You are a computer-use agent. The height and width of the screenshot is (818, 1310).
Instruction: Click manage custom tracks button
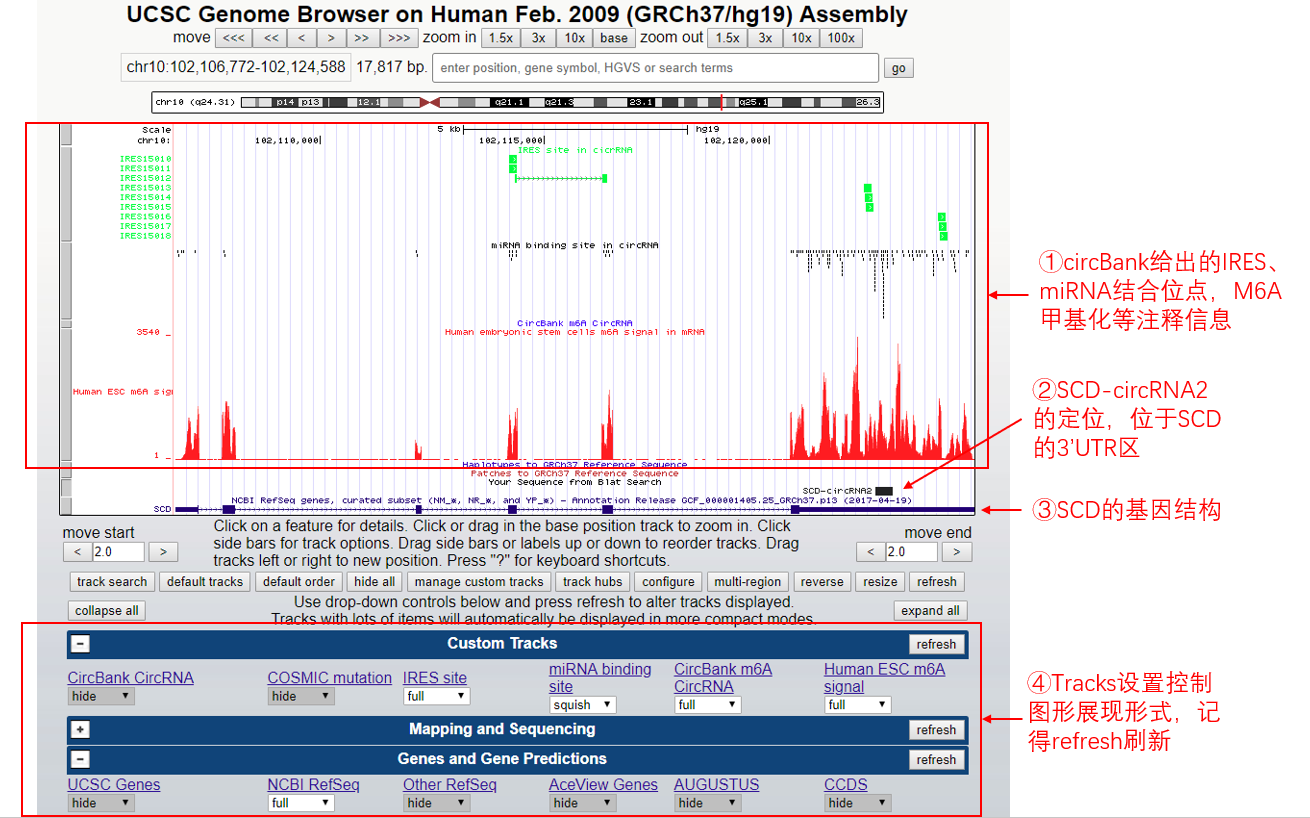(x=479, y=582)
